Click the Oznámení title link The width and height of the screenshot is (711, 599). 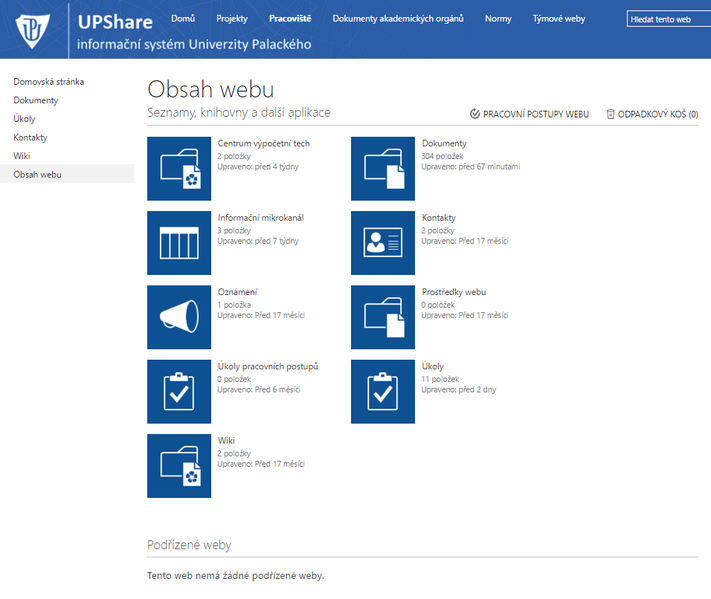[x=237, y=292]
